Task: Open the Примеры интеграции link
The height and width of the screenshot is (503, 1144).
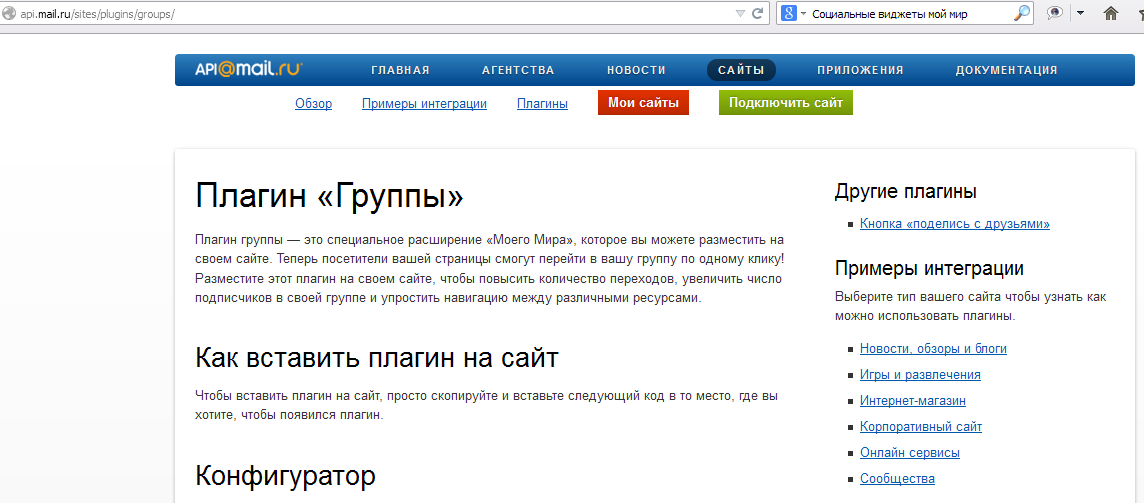Action: 424,103
